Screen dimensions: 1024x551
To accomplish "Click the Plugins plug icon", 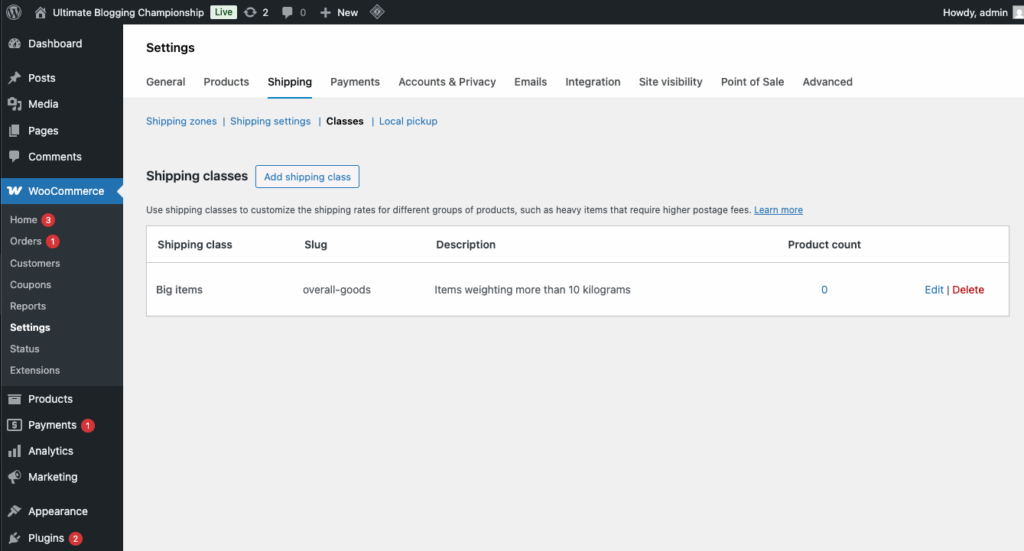I will (14, 538).
